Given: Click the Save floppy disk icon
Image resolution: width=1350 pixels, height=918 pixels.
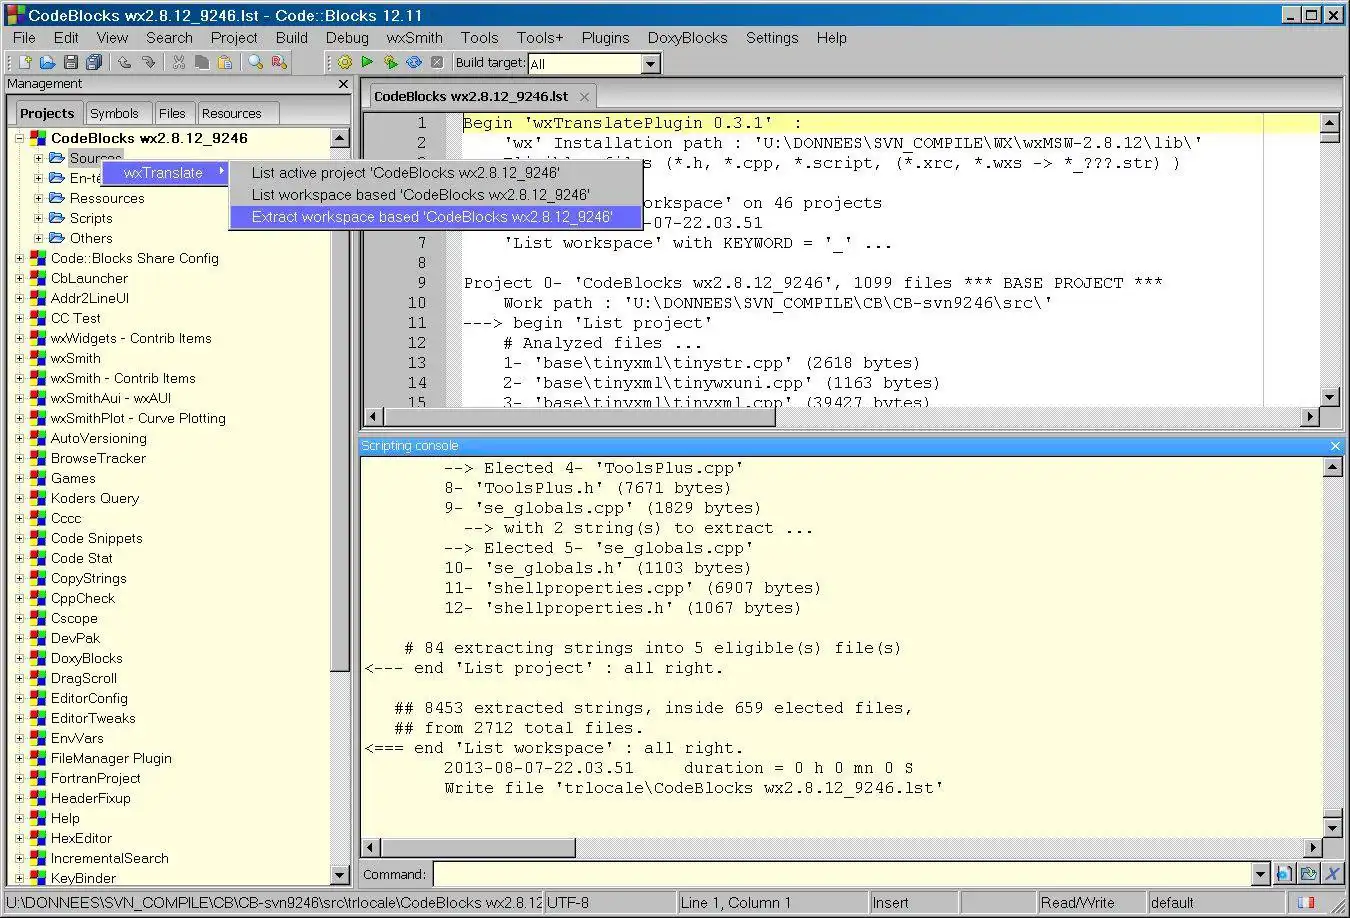Looking at the screenshot, I should coord(71,62).
